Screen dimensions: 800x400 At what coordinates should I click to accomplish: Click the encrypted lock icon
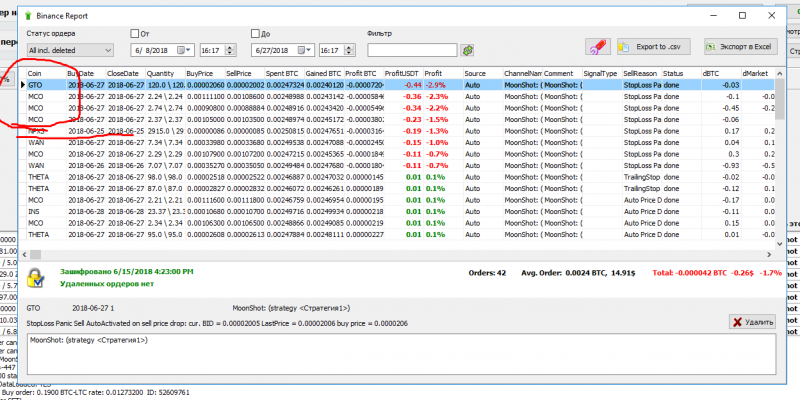[35, 276]
